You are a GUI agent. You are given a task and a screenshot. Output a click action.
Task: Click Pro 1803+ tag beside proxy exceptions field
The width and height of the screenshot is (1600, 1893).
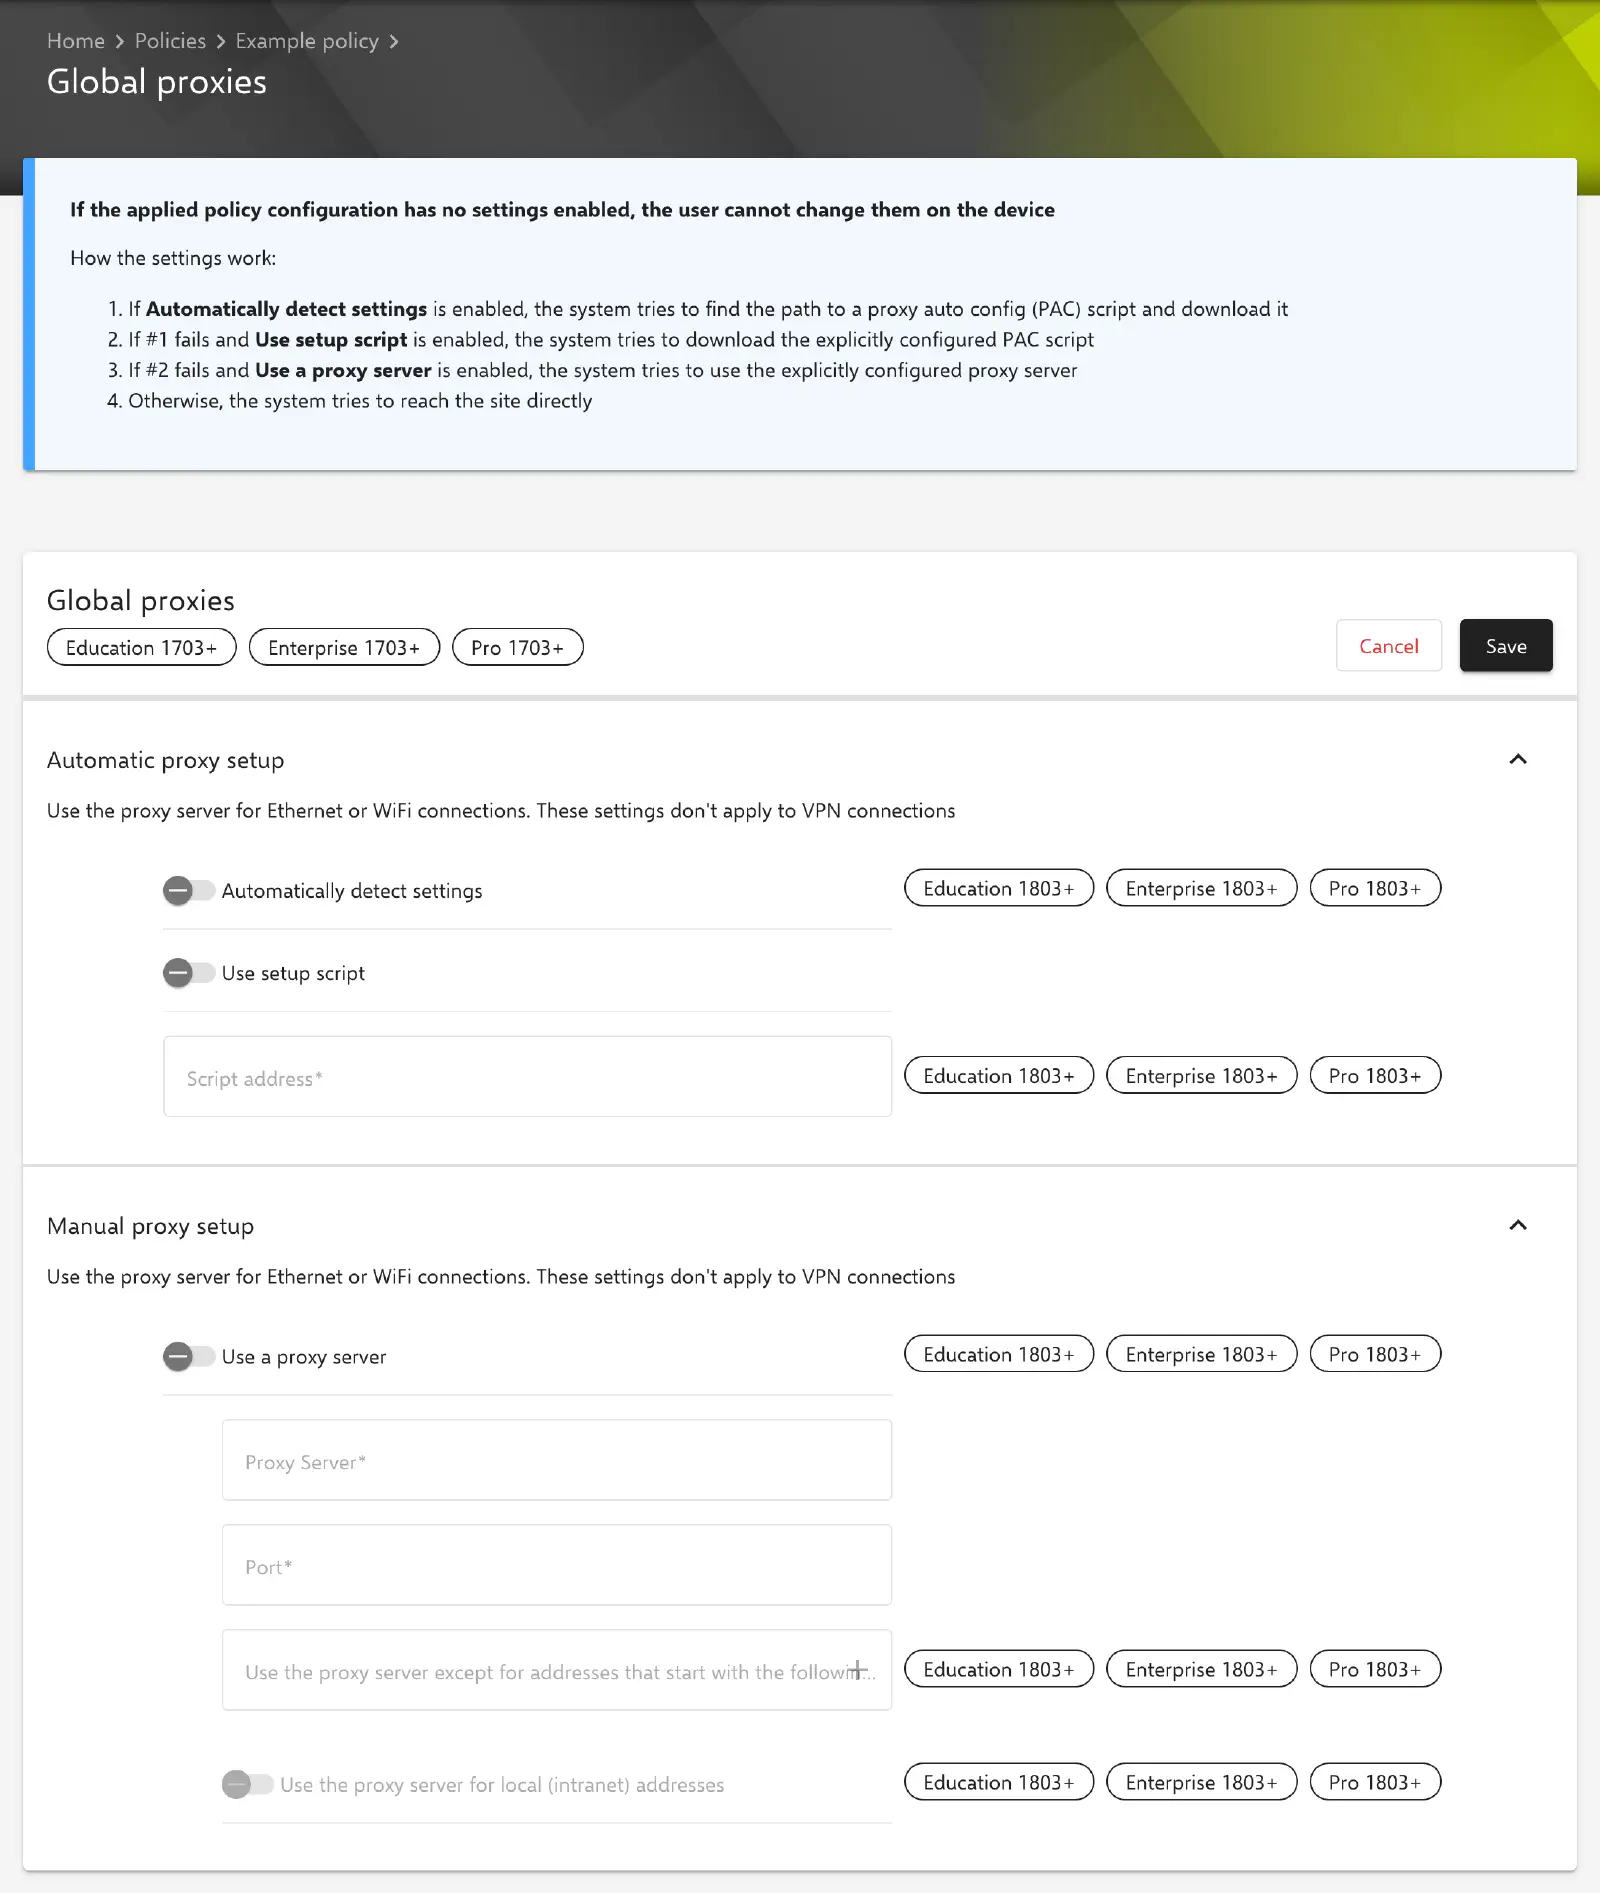coord(1375,1669)
